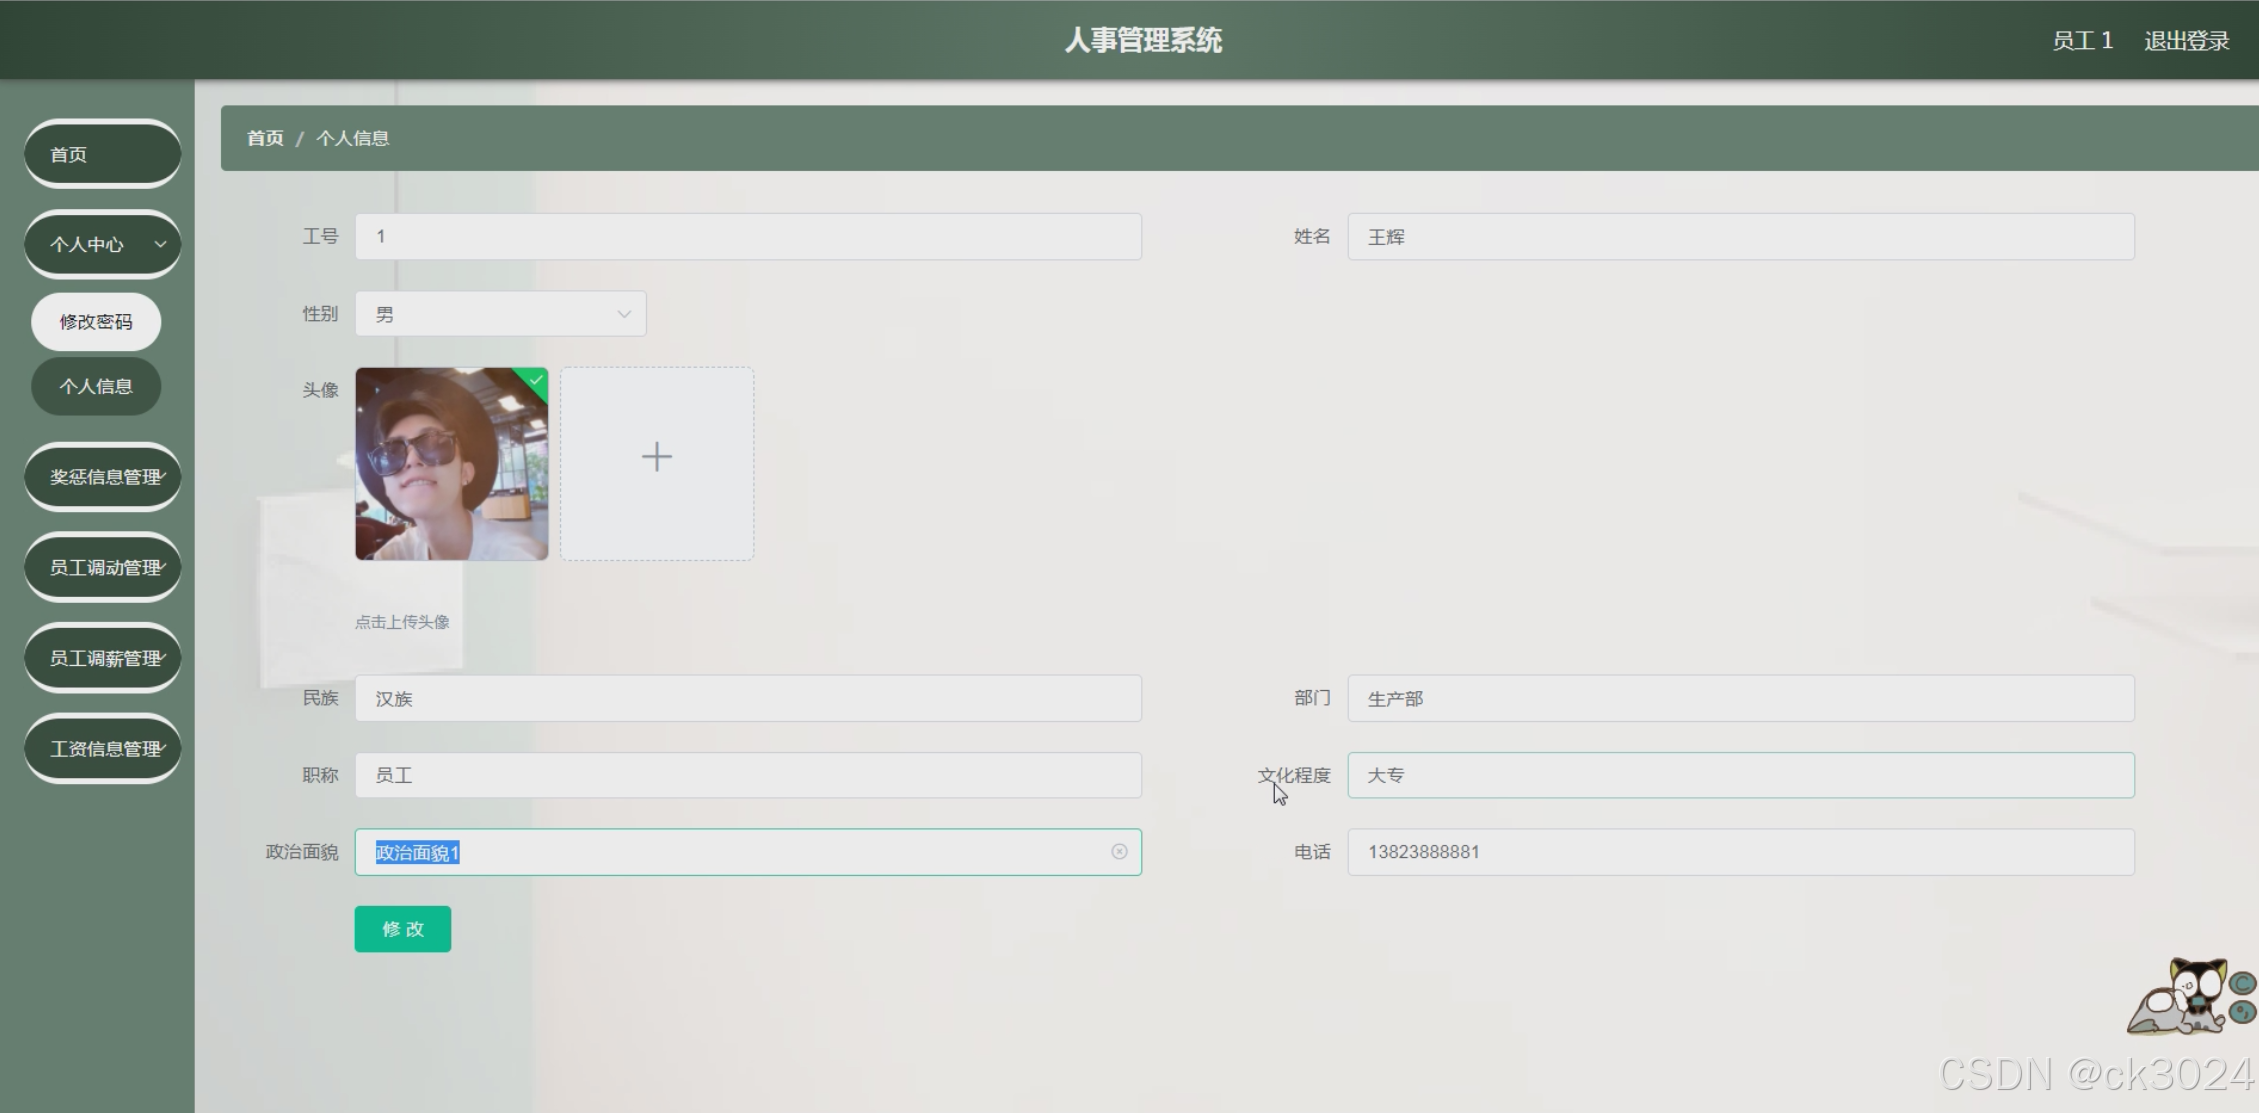The image size is (2259, 1113).
Task: Click 退出登录 to log out
Action: (x=2186, y=41)
